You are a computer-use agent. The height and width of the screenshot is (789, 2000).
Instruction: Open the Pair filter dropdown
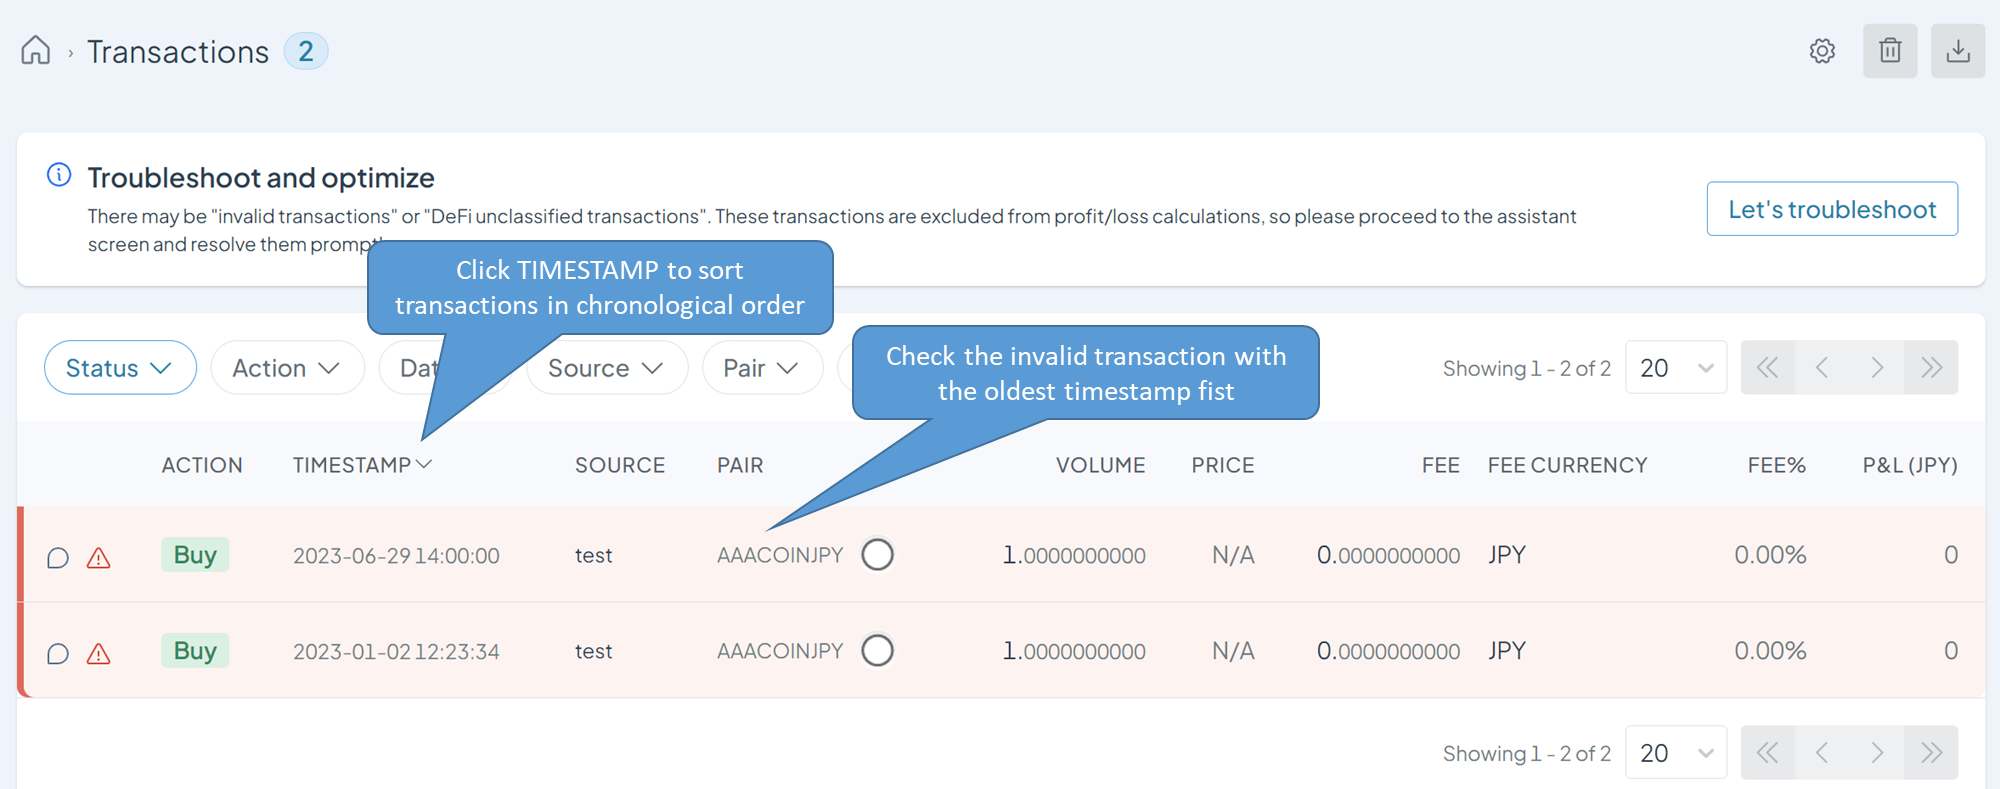(762, 367)
